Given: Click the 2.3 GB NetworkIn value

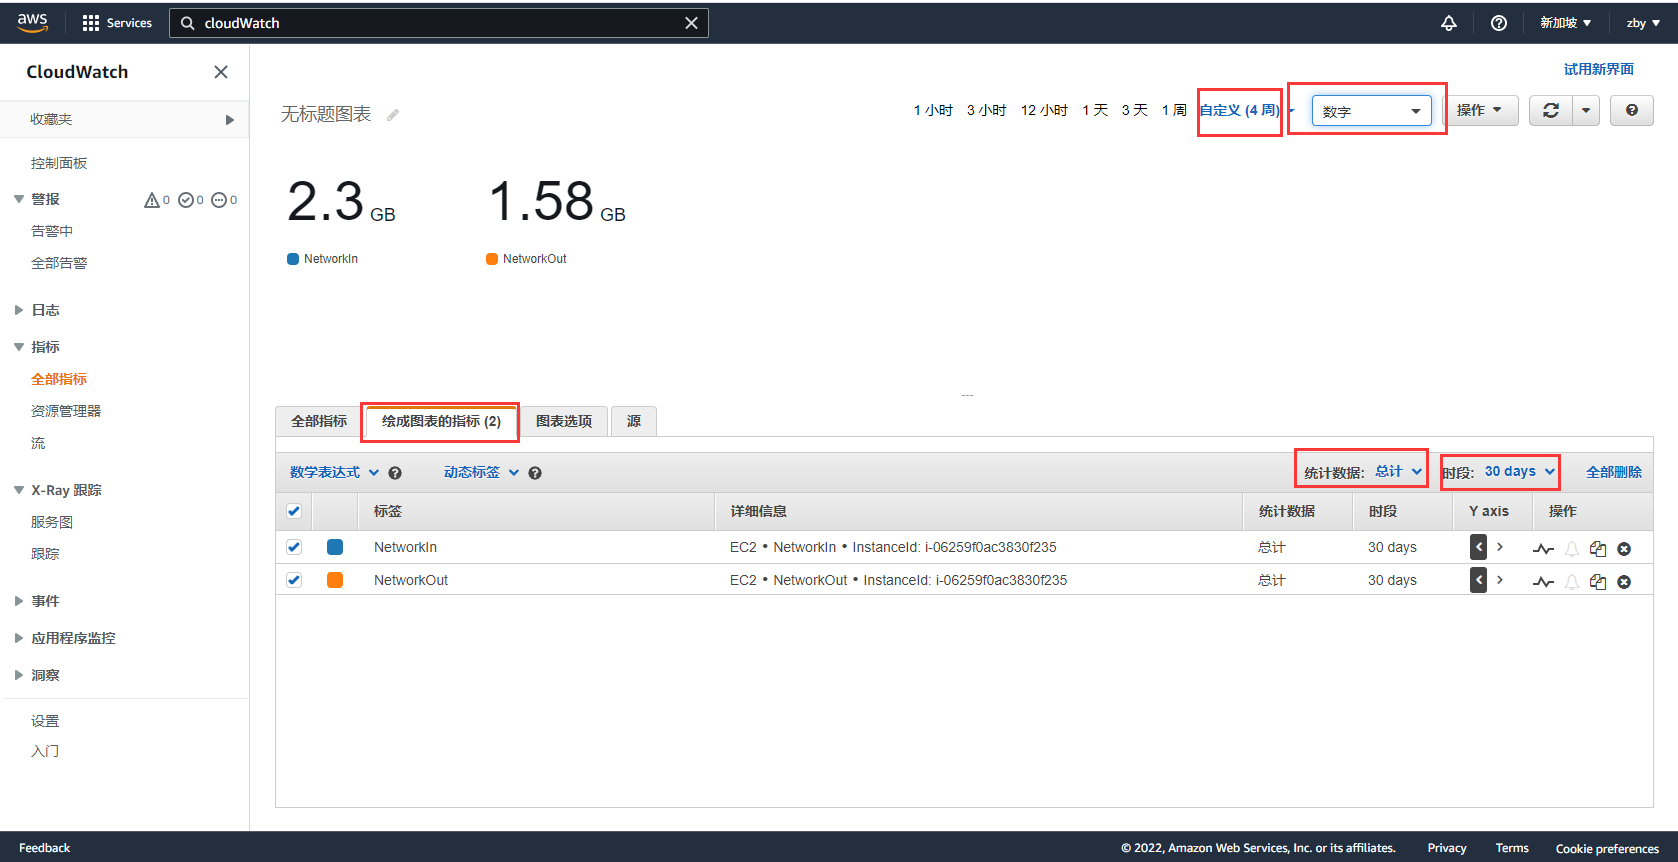Looking at the screenshot, I should pyautogui.click(x=341, y=202).
